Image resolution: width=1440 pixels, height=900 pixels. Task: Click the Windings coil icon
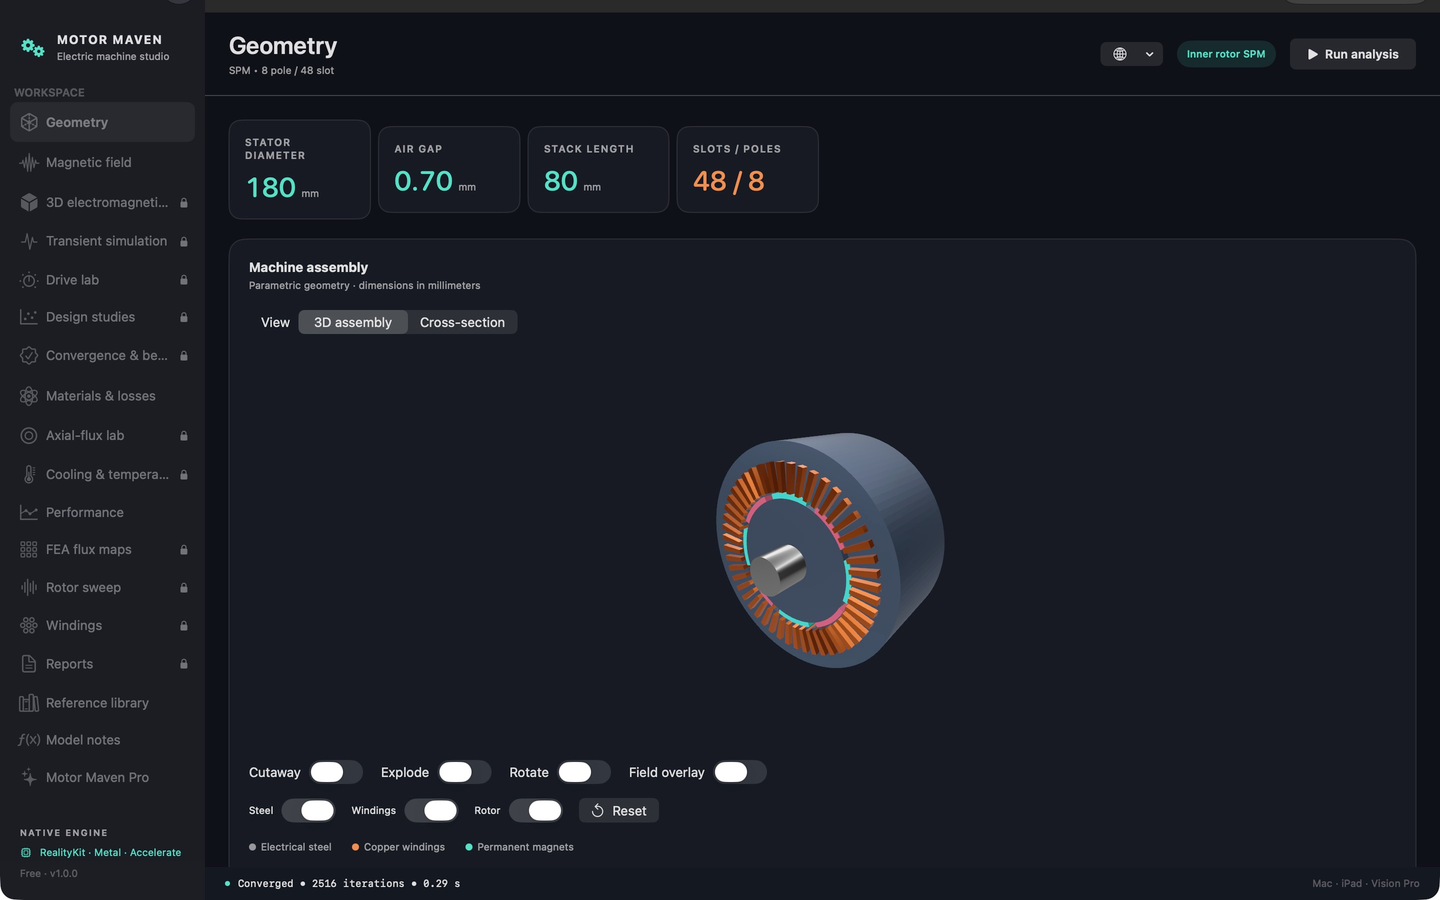[29, 625]
